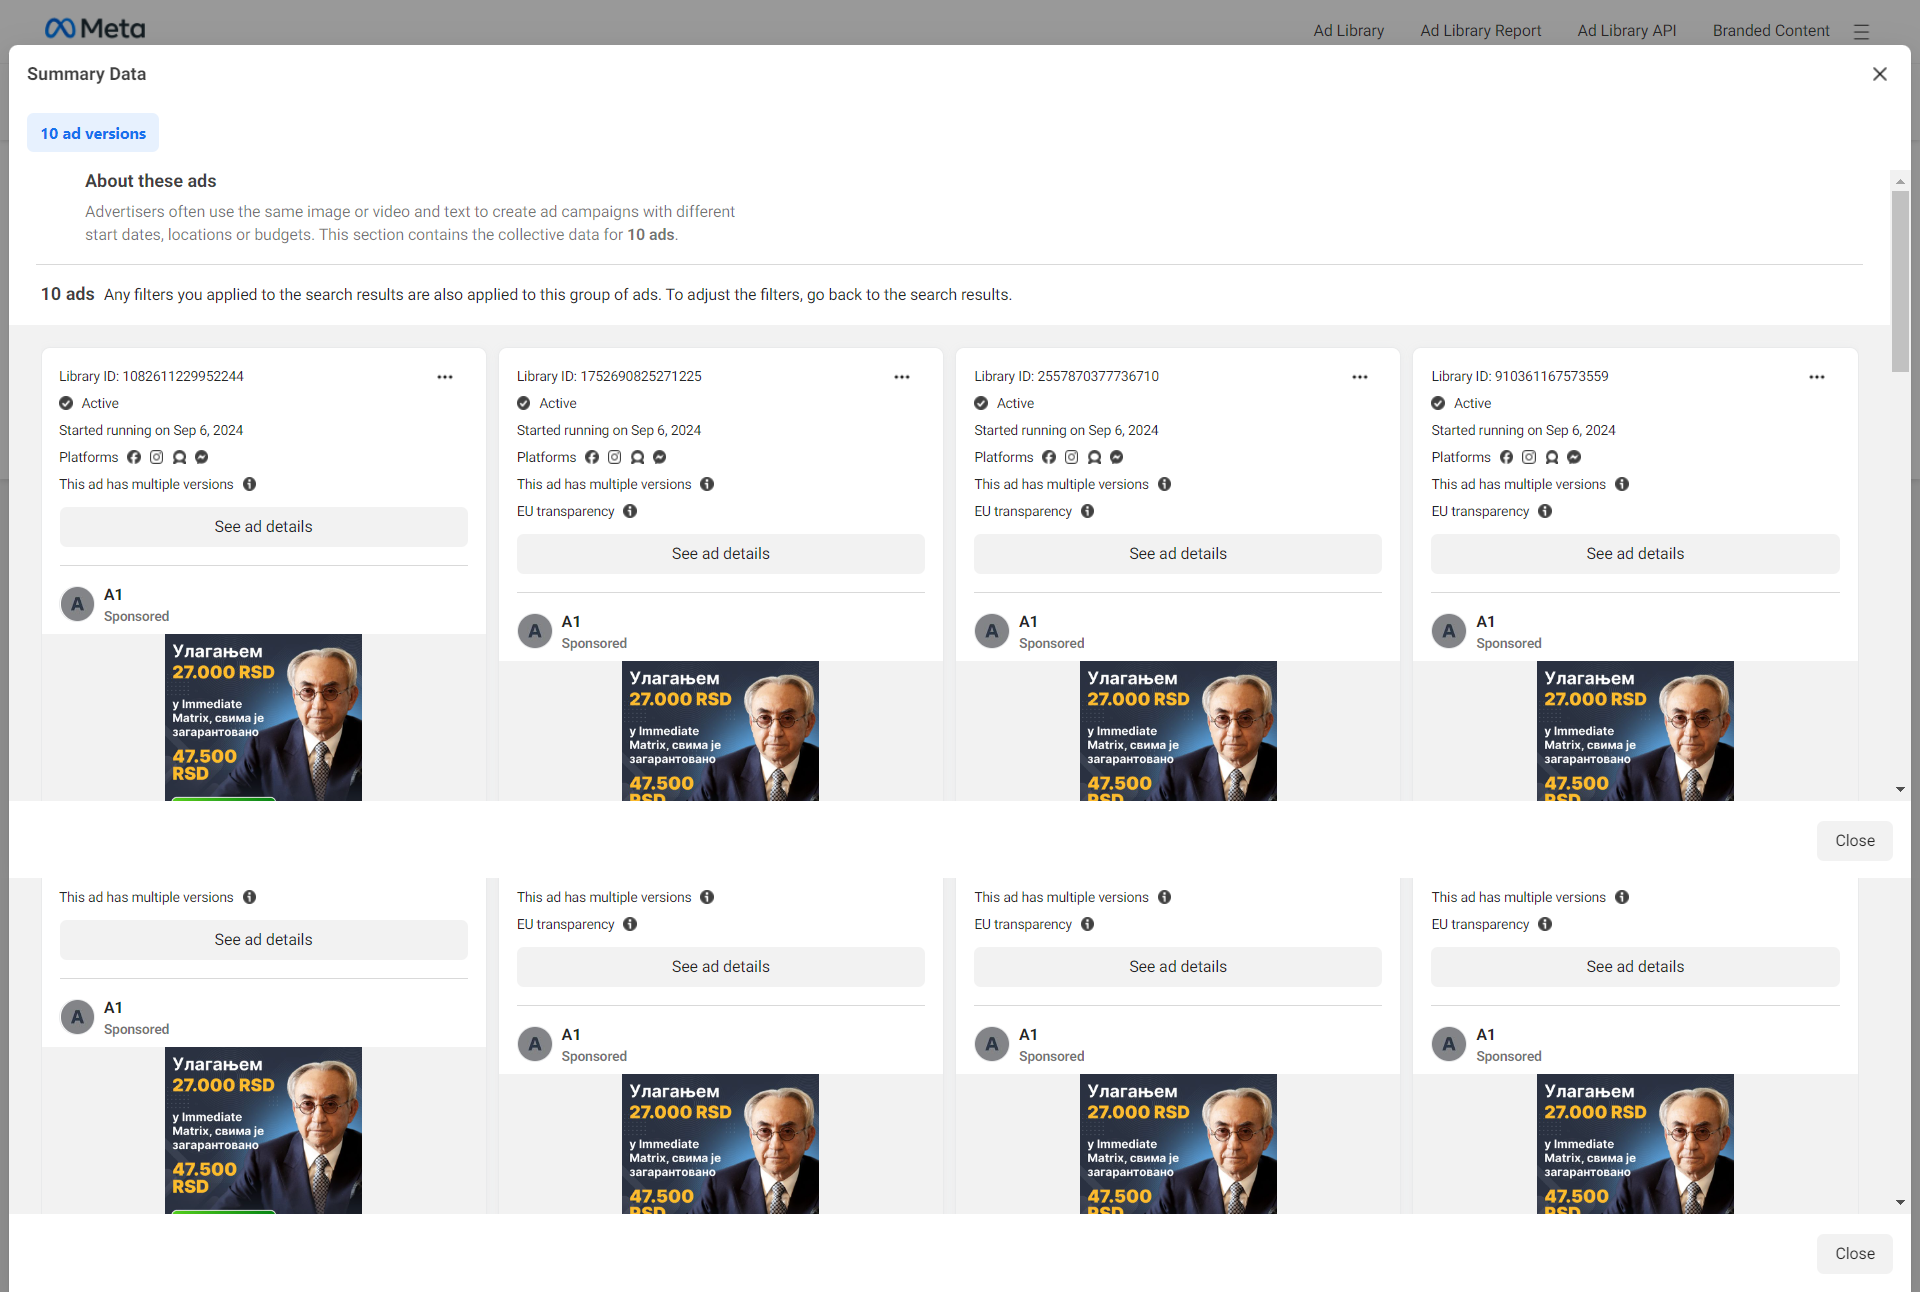The height and width of the screenshot is (1292, 1920).
Task: See ad details for Library ID 1082611229952244
Action: click(x=264, y=527)
